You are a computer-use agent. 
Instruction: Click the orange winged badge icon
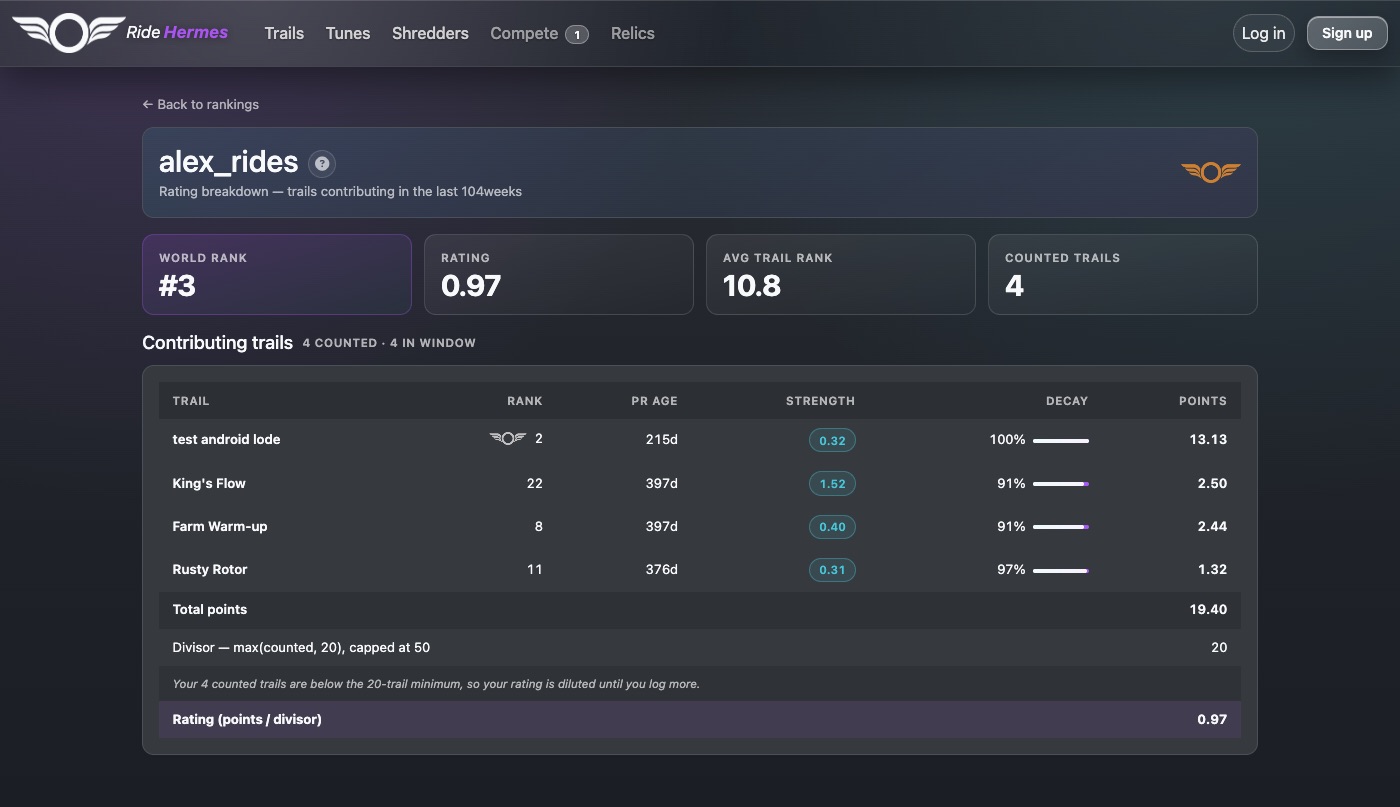pos(1210,172)
